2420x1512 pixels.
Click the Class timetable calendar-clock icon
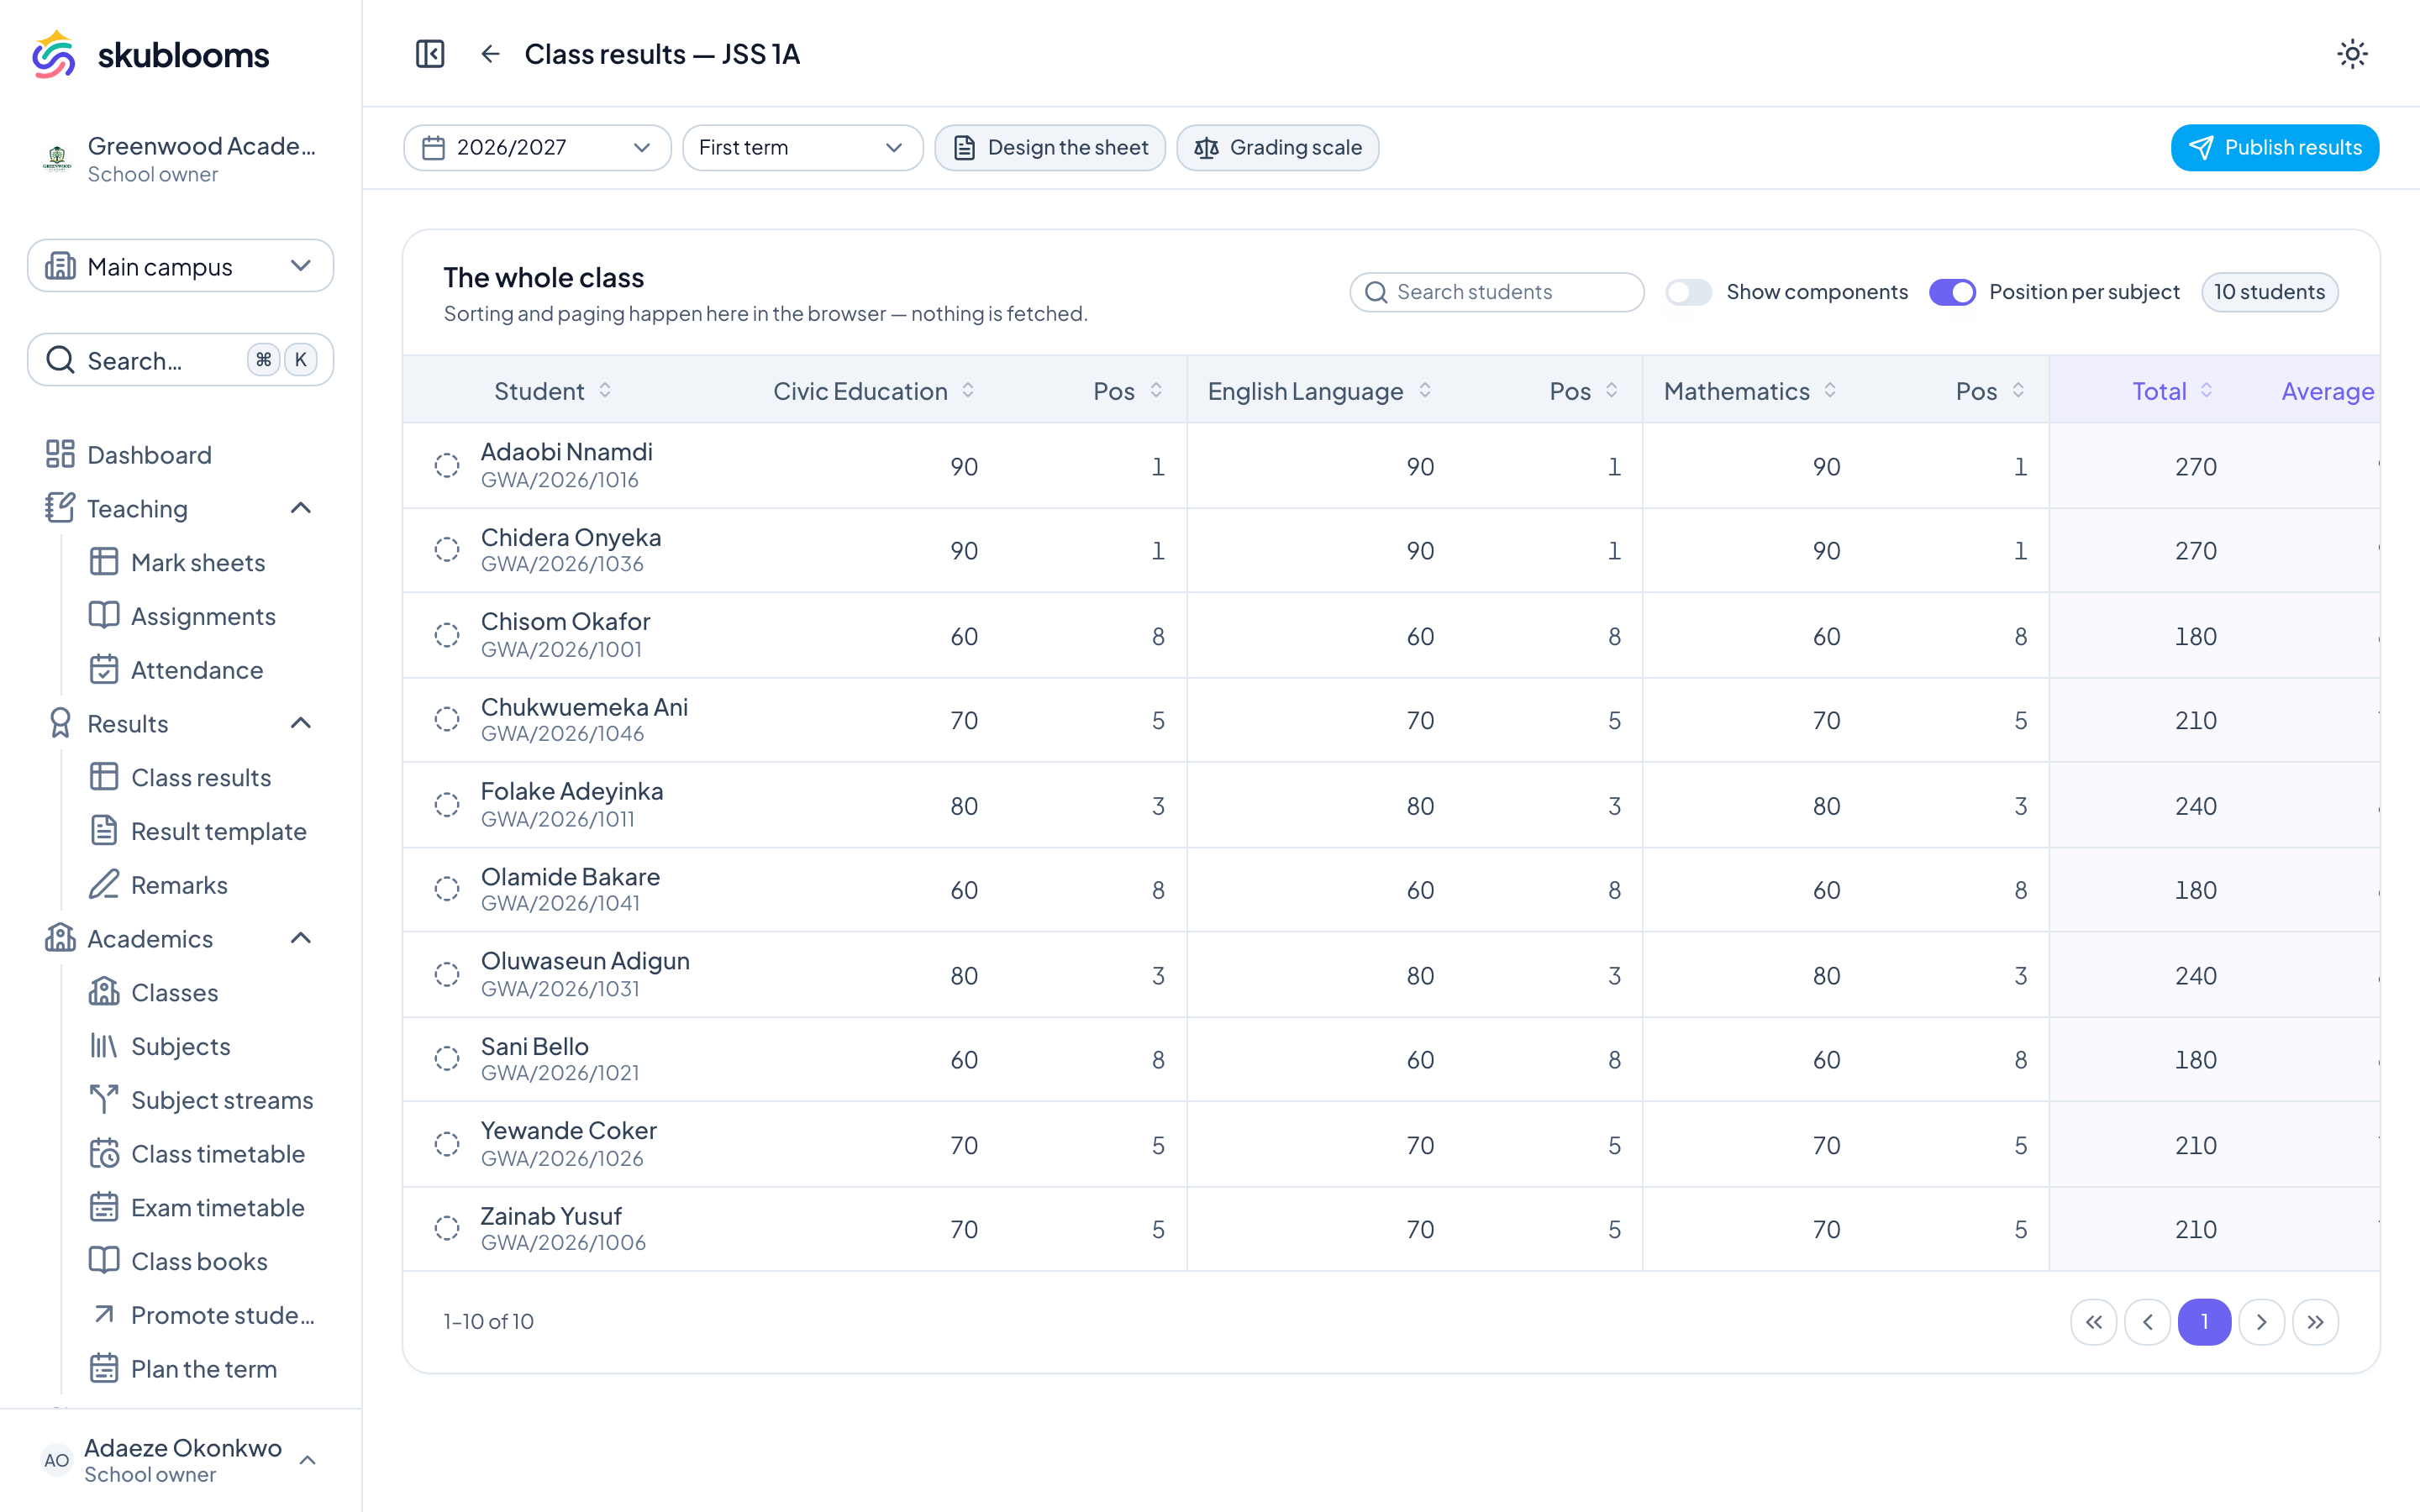(104, 1154)
